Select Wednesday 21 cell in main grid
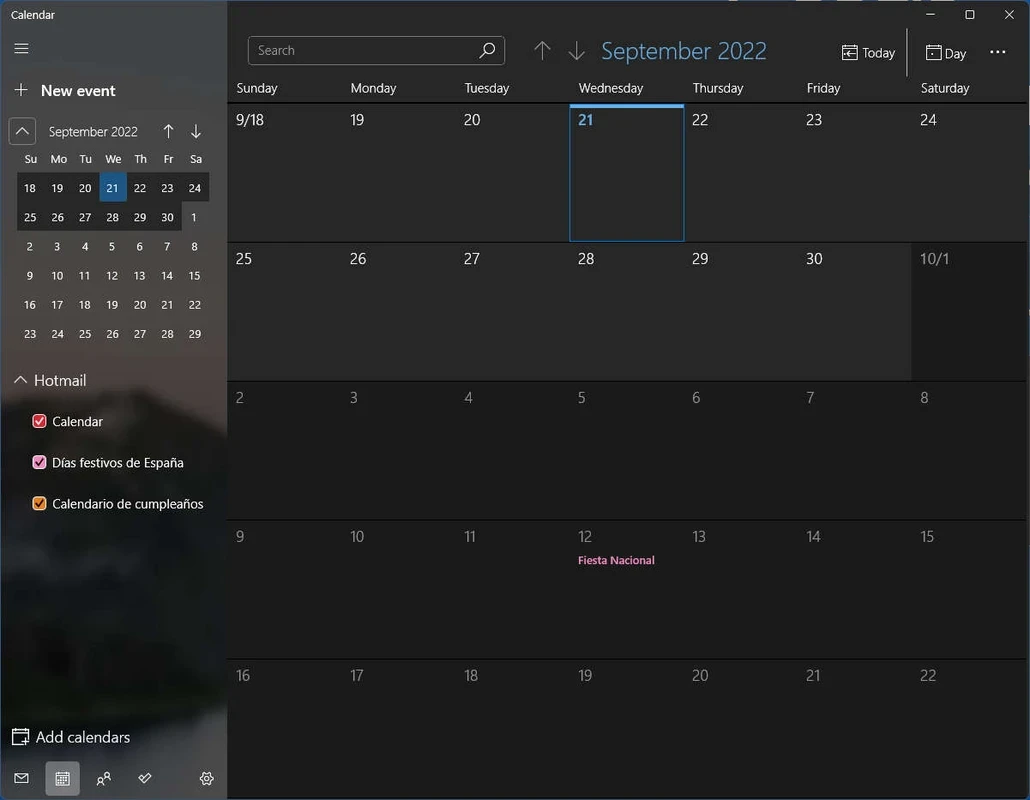The image size is (1030, 800). (x=626, y=173)
